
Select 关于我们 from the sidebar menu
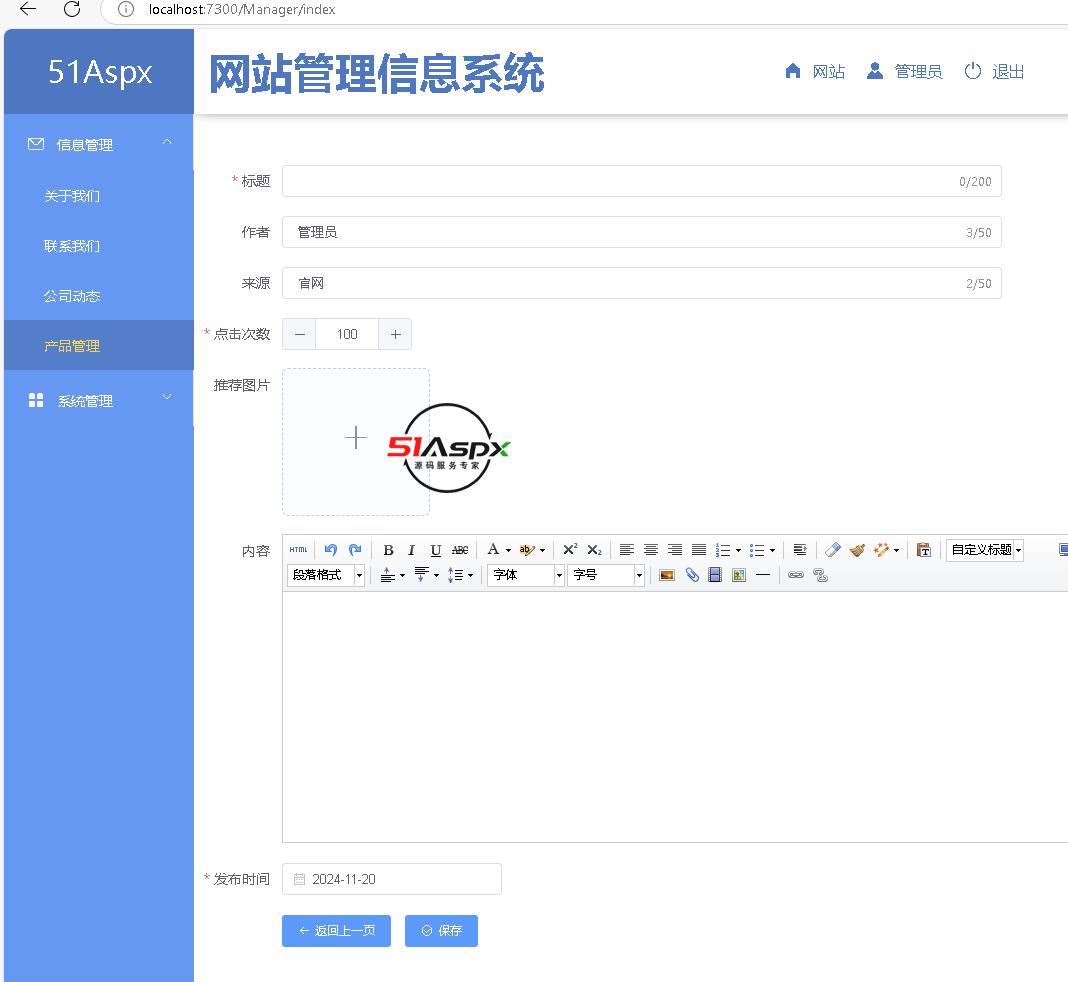click(72, 196)
